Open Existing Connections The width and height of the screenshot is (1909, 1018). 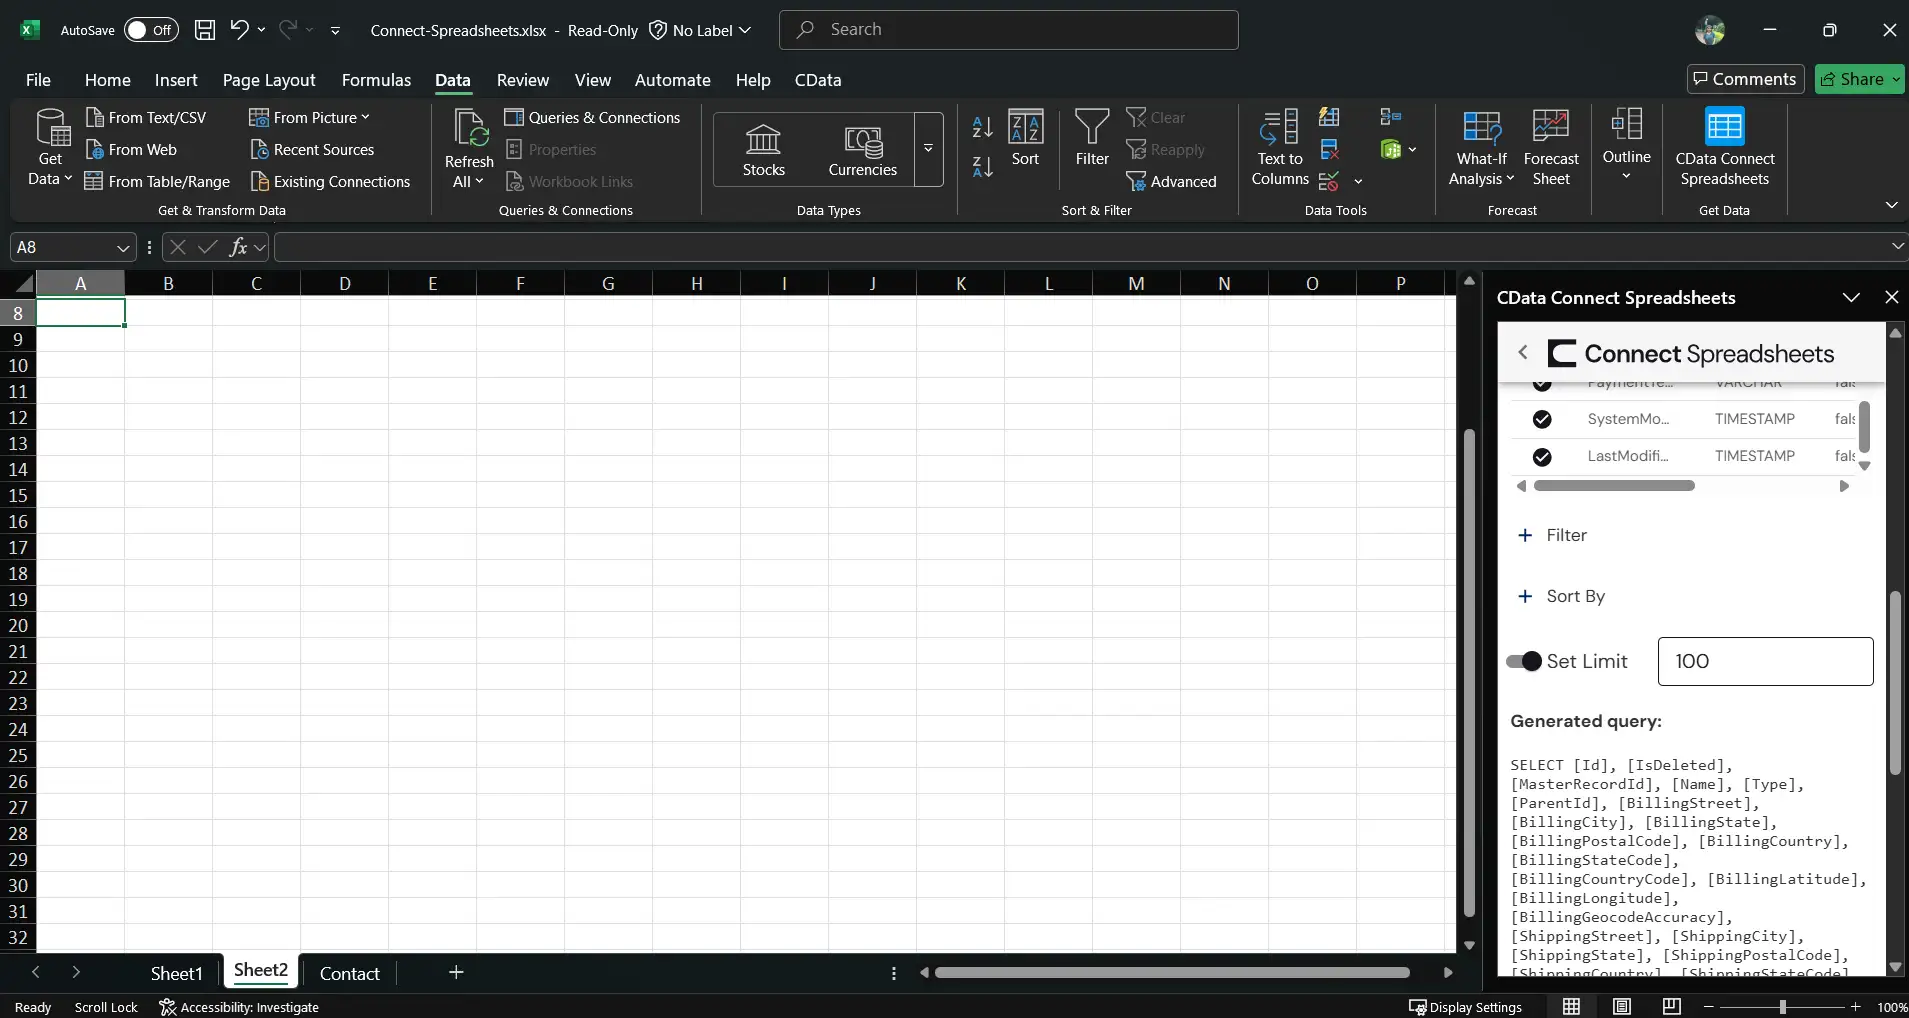[330, 181]
